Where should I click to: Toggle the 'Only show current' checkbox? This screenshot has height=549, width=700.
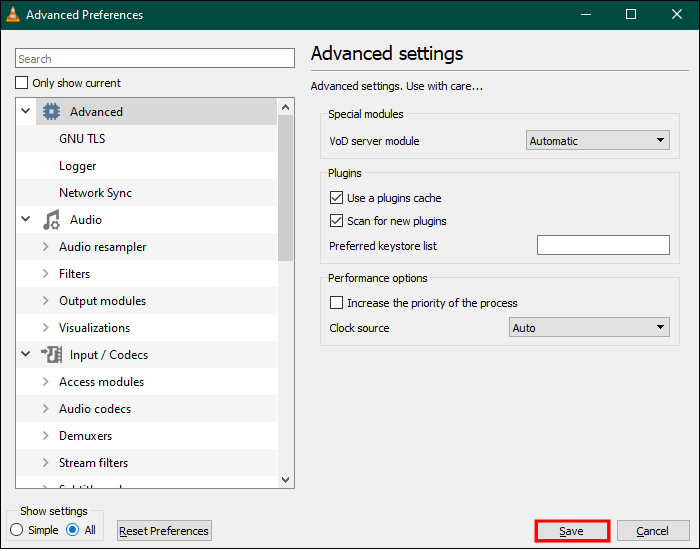pyautogui.click(x=23, y=83)
